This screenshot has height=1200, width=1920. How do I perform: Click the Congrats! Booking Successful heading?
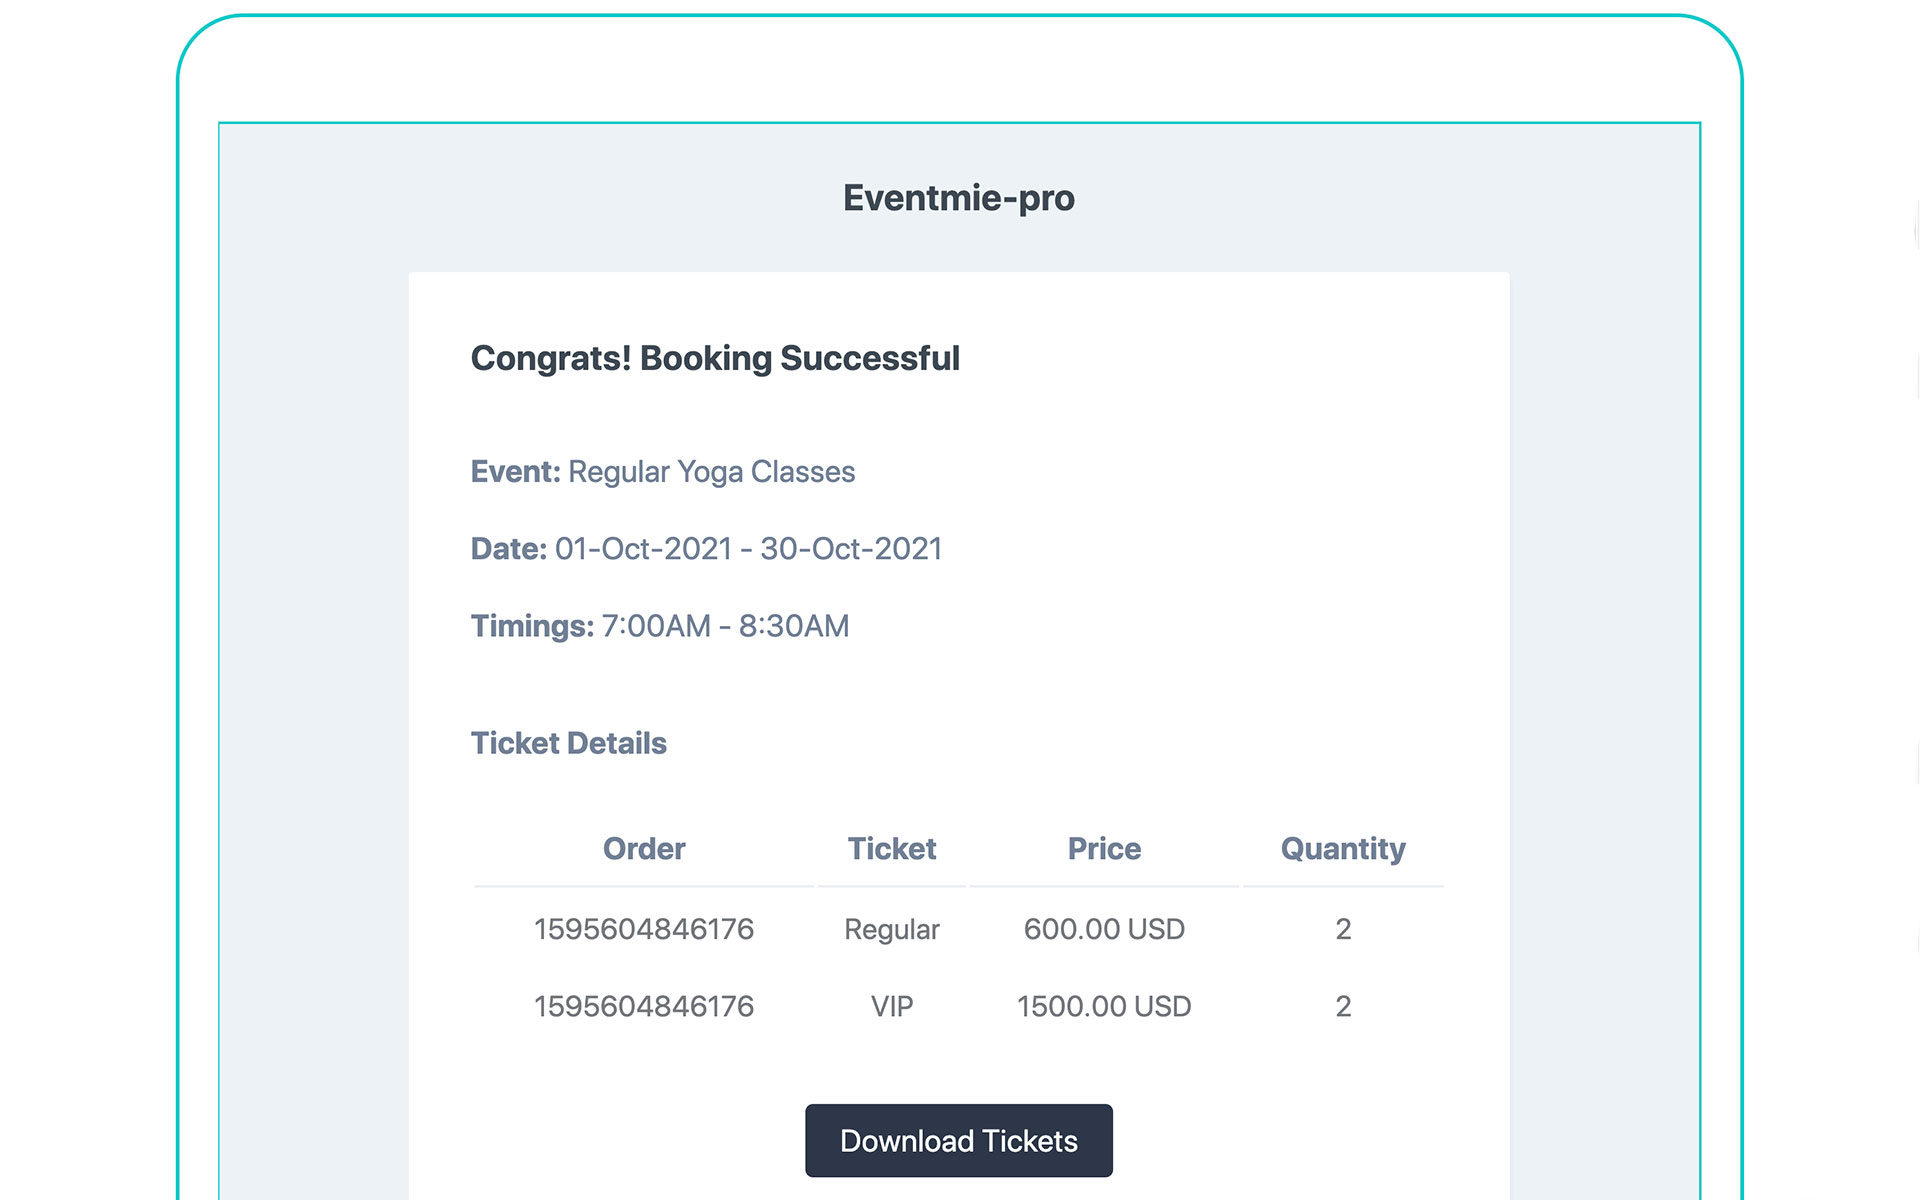click(715, 358)
